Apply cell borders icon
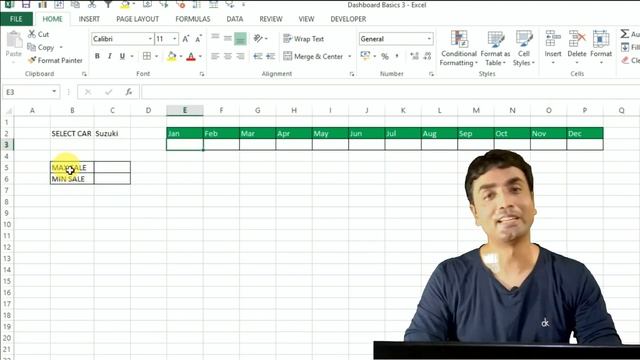The height and width of the screenshot is (360, 640). (x=147, y=56)
